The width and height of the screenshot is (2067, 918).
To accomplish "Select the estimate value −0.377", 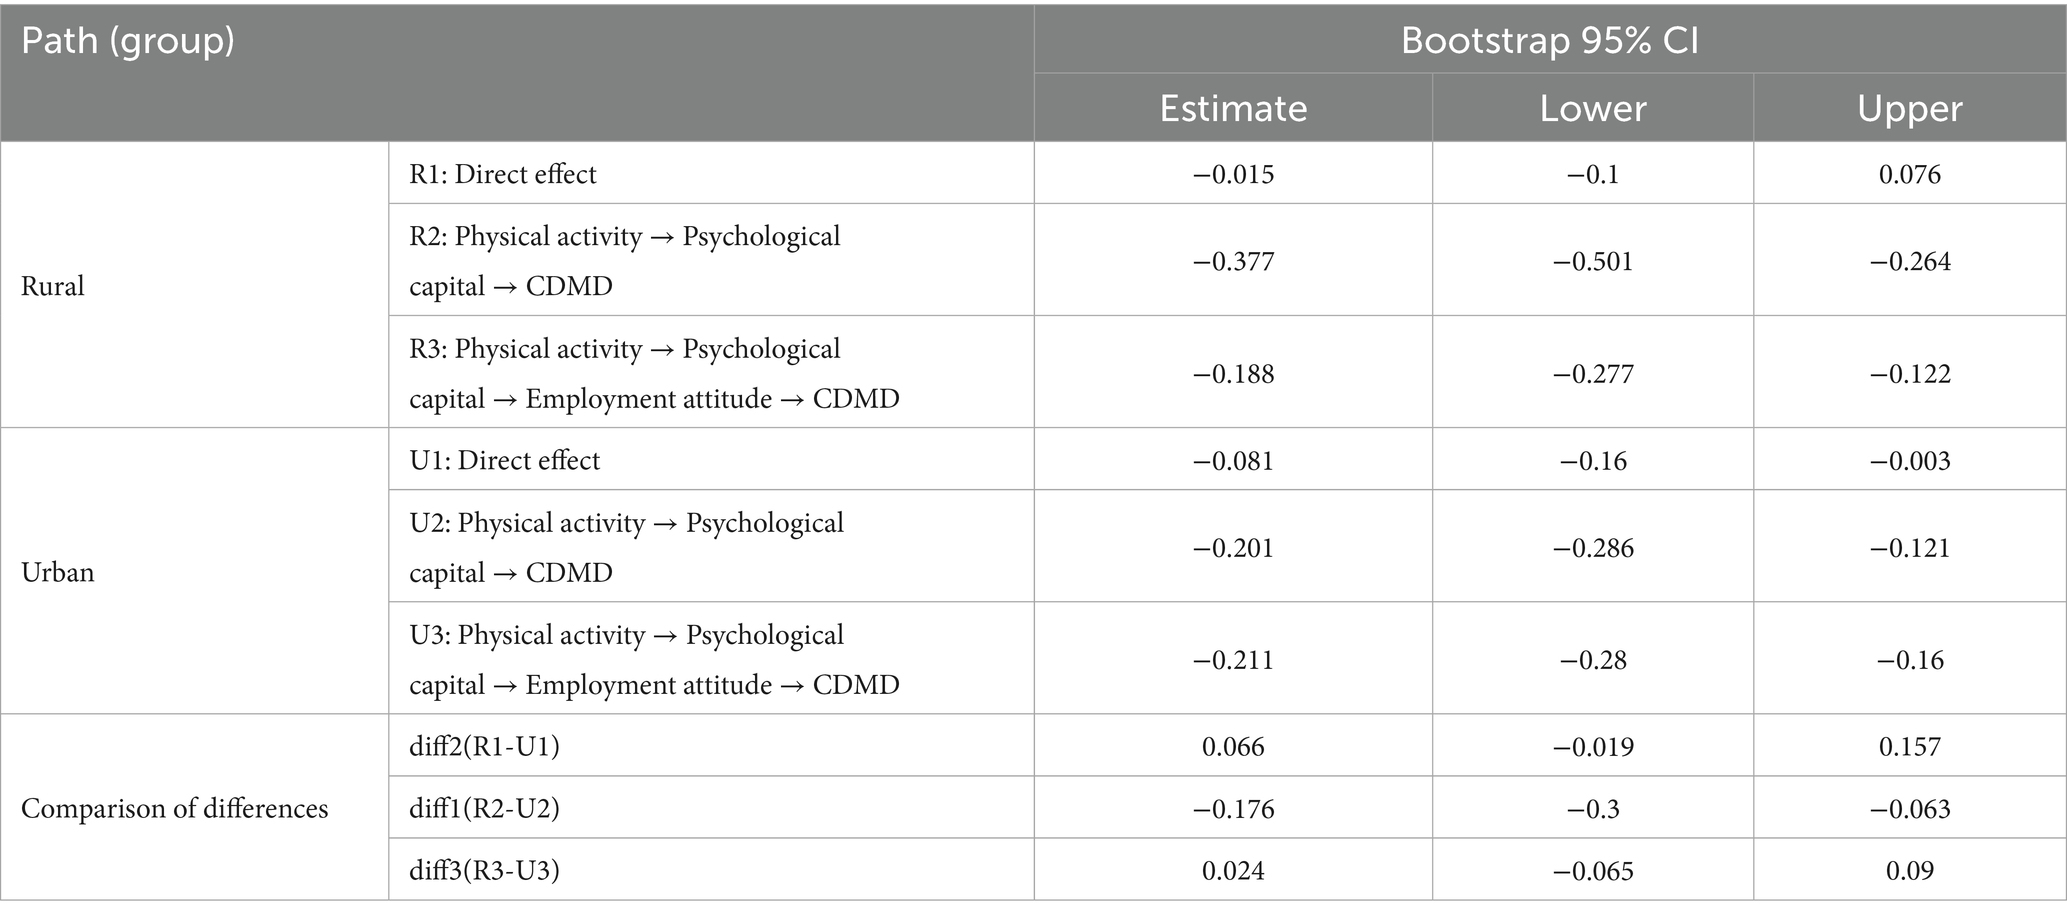I will click(1233, 261).
